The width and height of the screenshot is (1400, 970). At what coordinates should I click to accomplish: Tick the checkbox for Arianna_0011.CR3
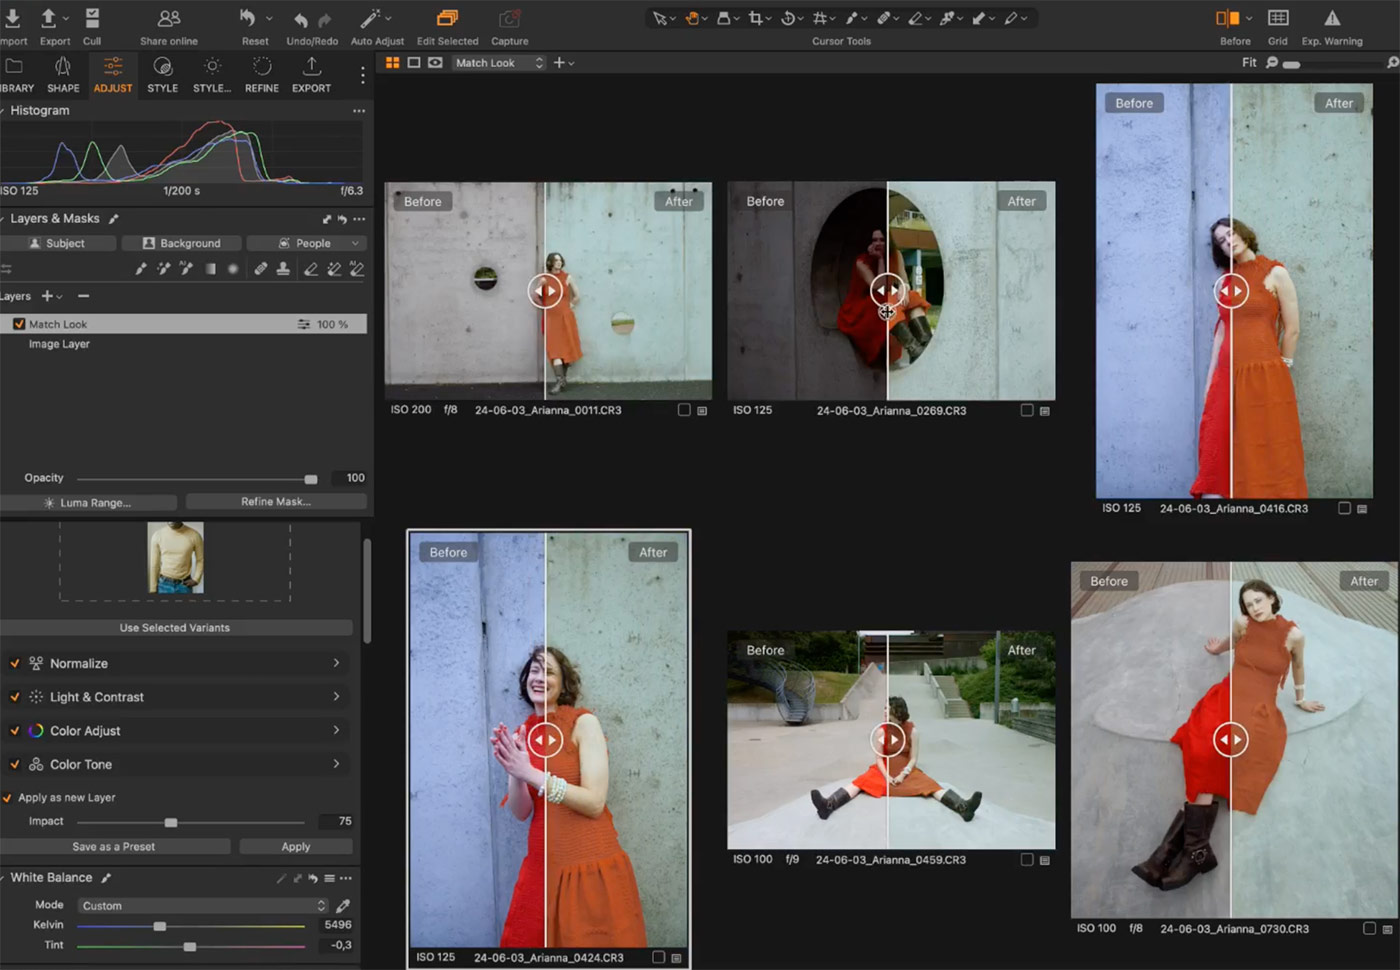[684, 410]
